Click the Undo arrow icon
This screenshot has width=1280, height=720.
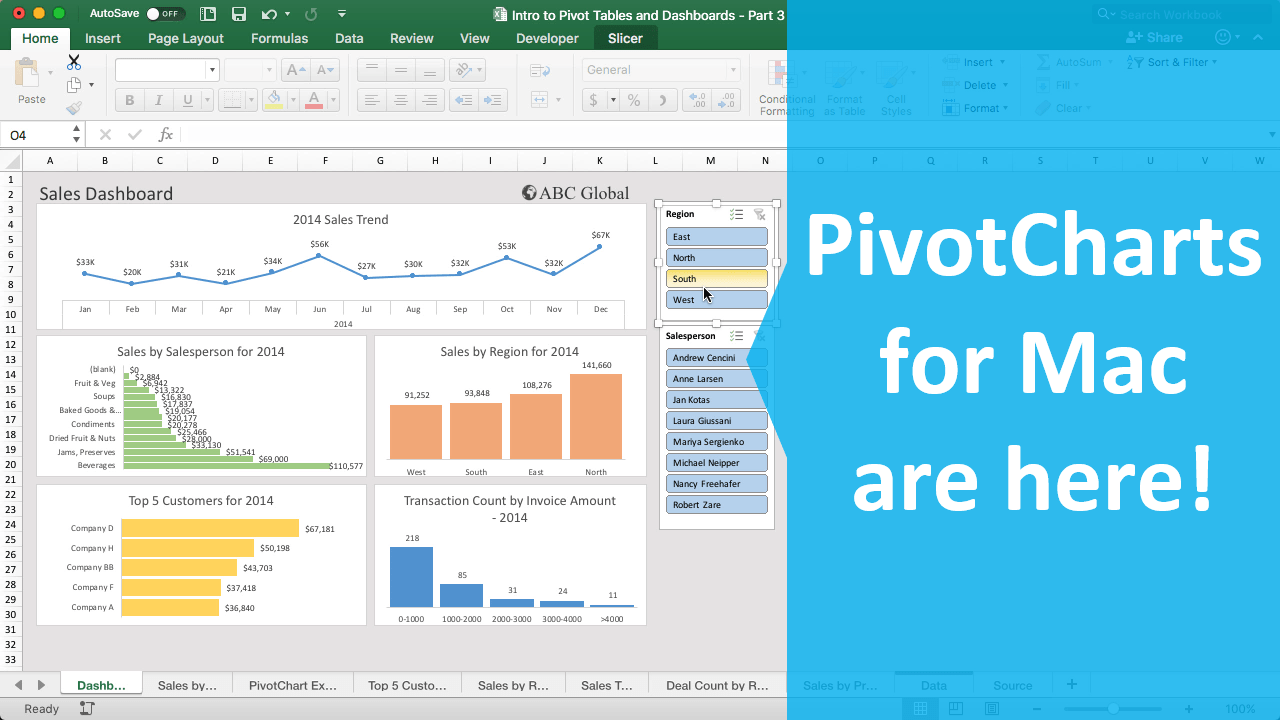click(x=268, y=14)
